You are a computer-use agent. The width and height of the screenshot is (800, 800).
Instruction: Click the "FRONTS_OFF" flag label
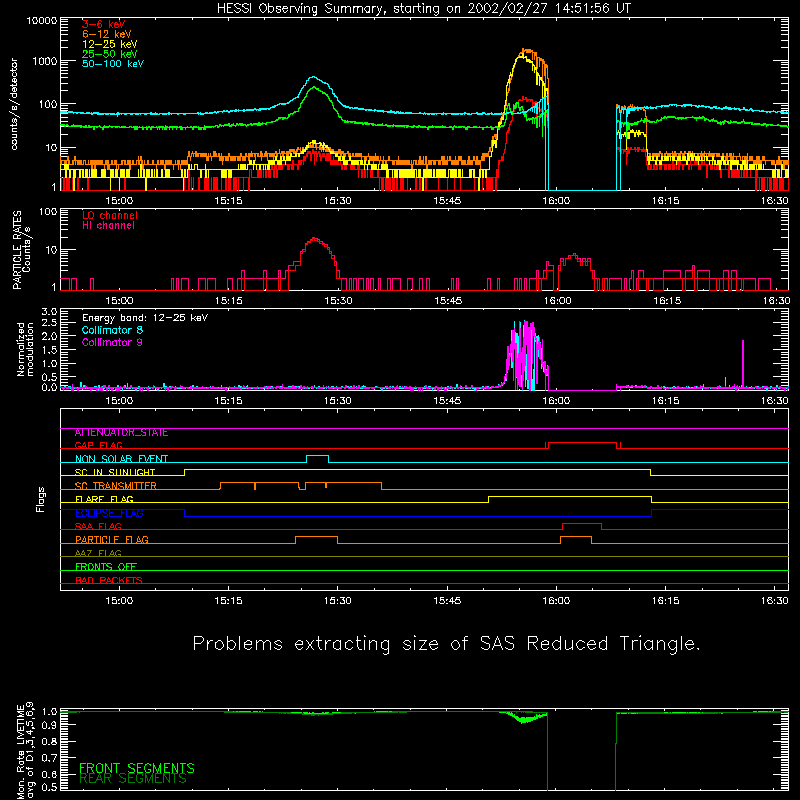(x=106, y=567)
